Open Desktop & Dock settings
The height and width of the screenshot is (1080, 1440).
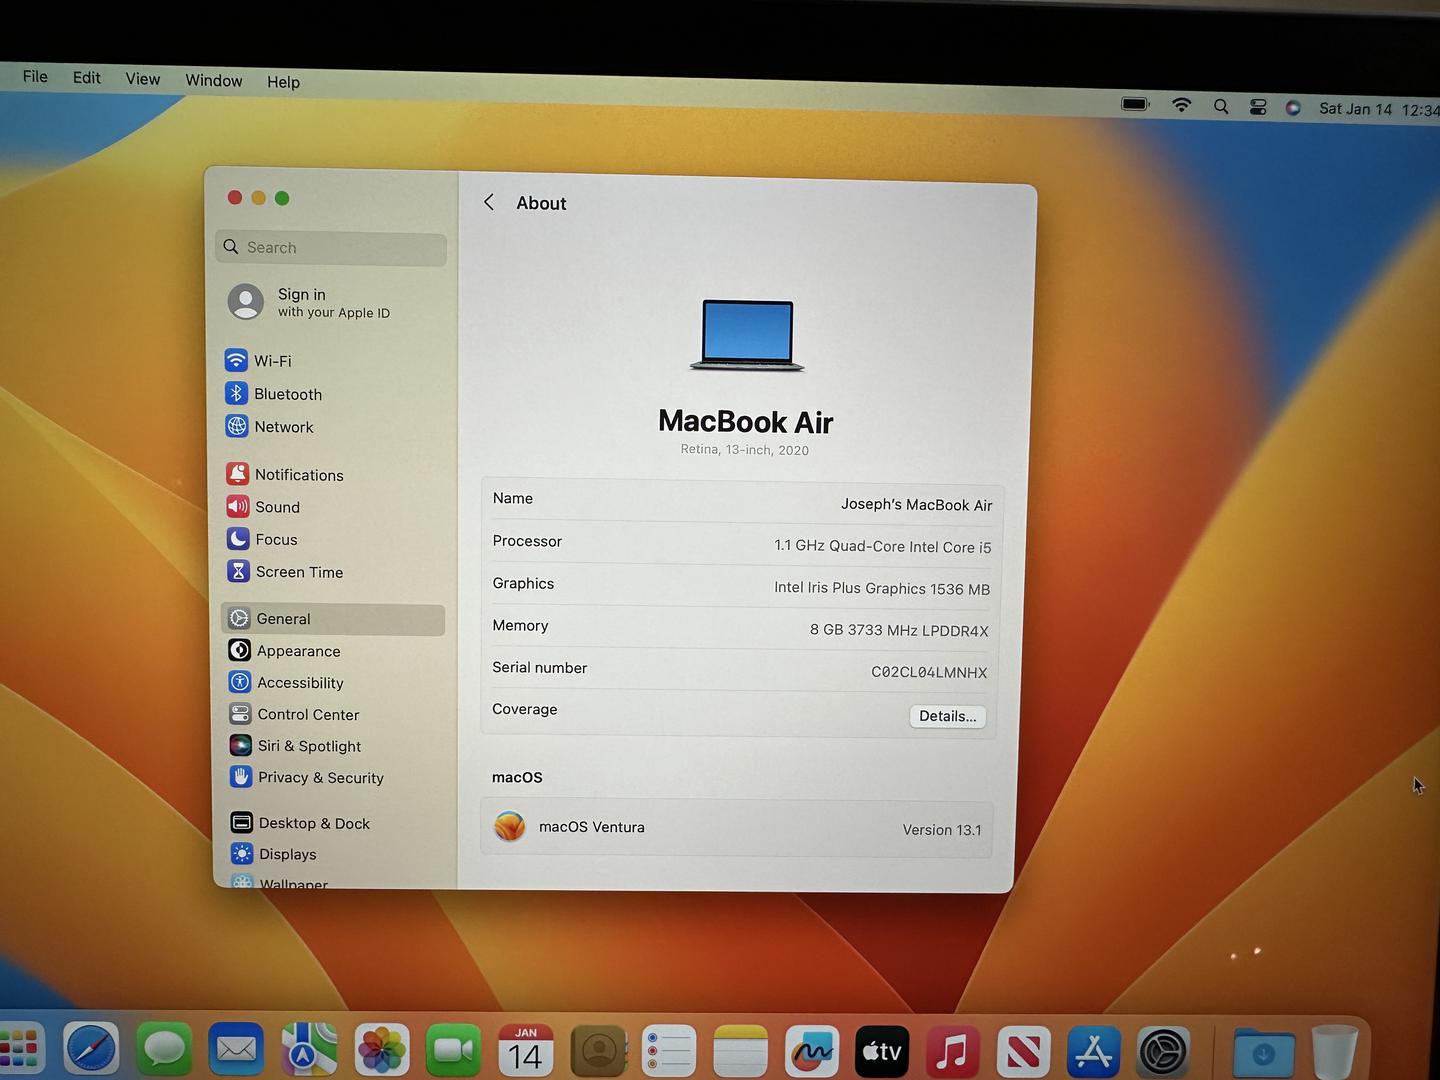[301, 823]
